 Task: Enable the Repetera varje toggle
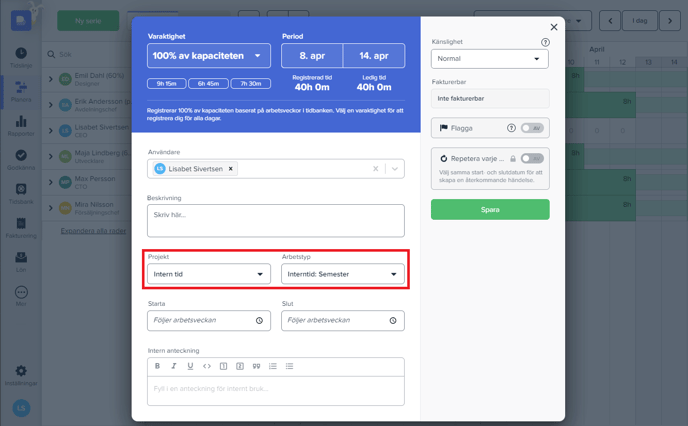532,158
